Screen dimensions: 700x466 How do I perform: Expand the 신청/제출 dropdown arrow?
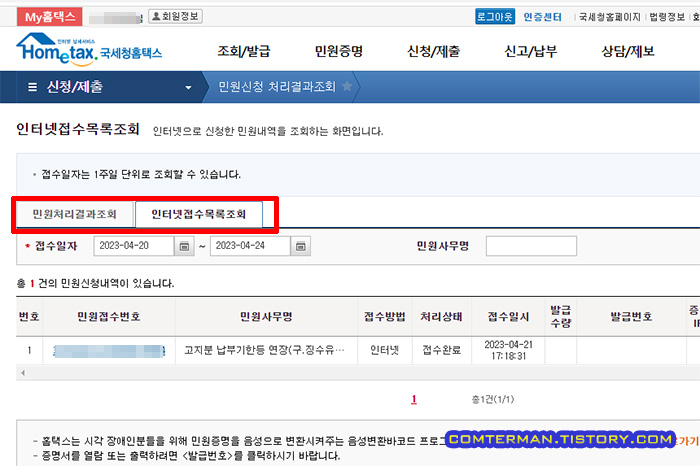188,87
